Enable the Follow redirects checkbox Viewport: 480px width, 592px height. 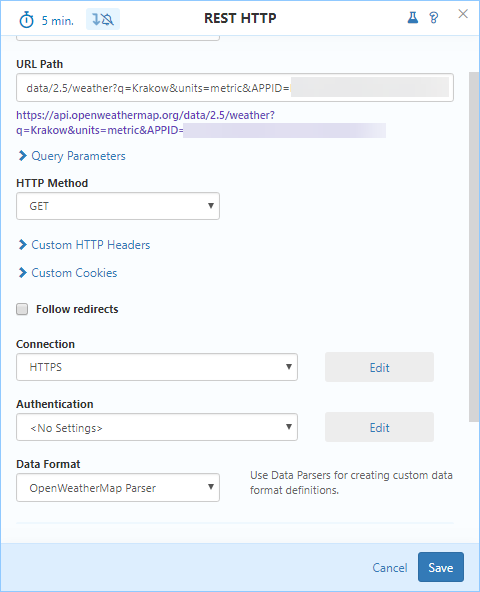coord(22,309)
